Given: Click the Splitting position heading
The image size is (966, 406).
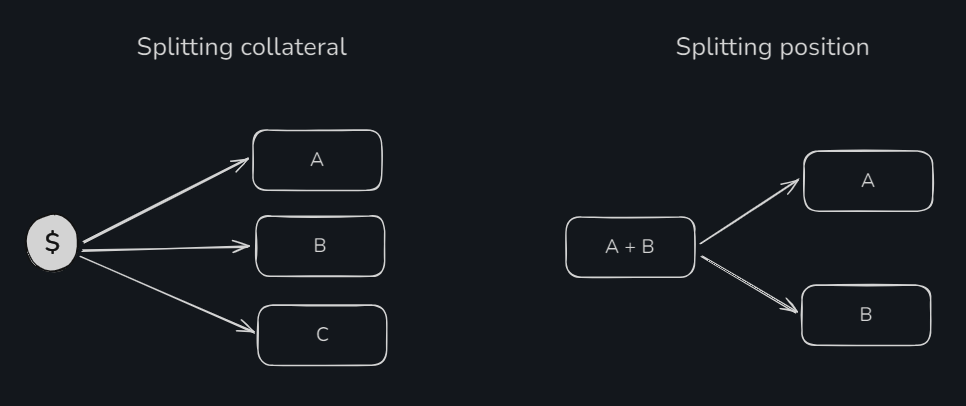Looking at the screenshot, I should pos(772,47).
